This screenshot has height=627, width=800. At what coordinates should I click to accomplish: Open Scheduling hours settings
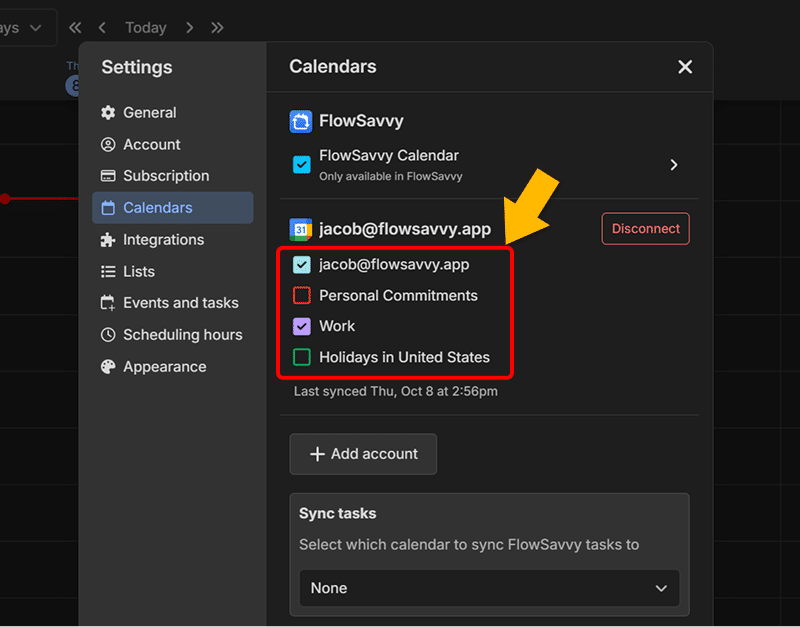point(172,335)
